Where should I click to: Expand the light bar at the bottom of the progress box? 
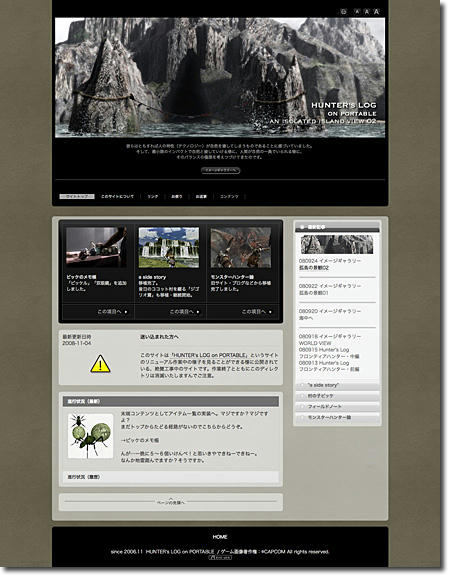tap(171, 477)
